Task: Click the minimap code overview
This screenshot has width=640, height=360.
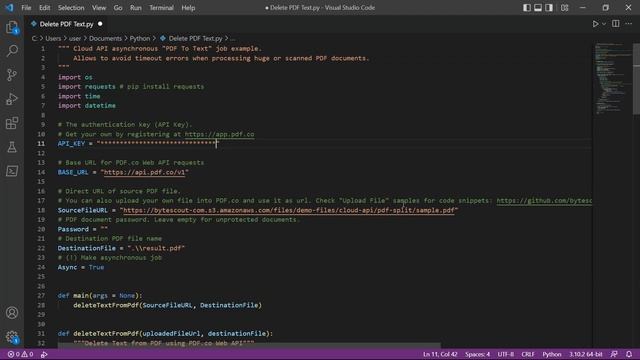Action: [x=612, y=78]
